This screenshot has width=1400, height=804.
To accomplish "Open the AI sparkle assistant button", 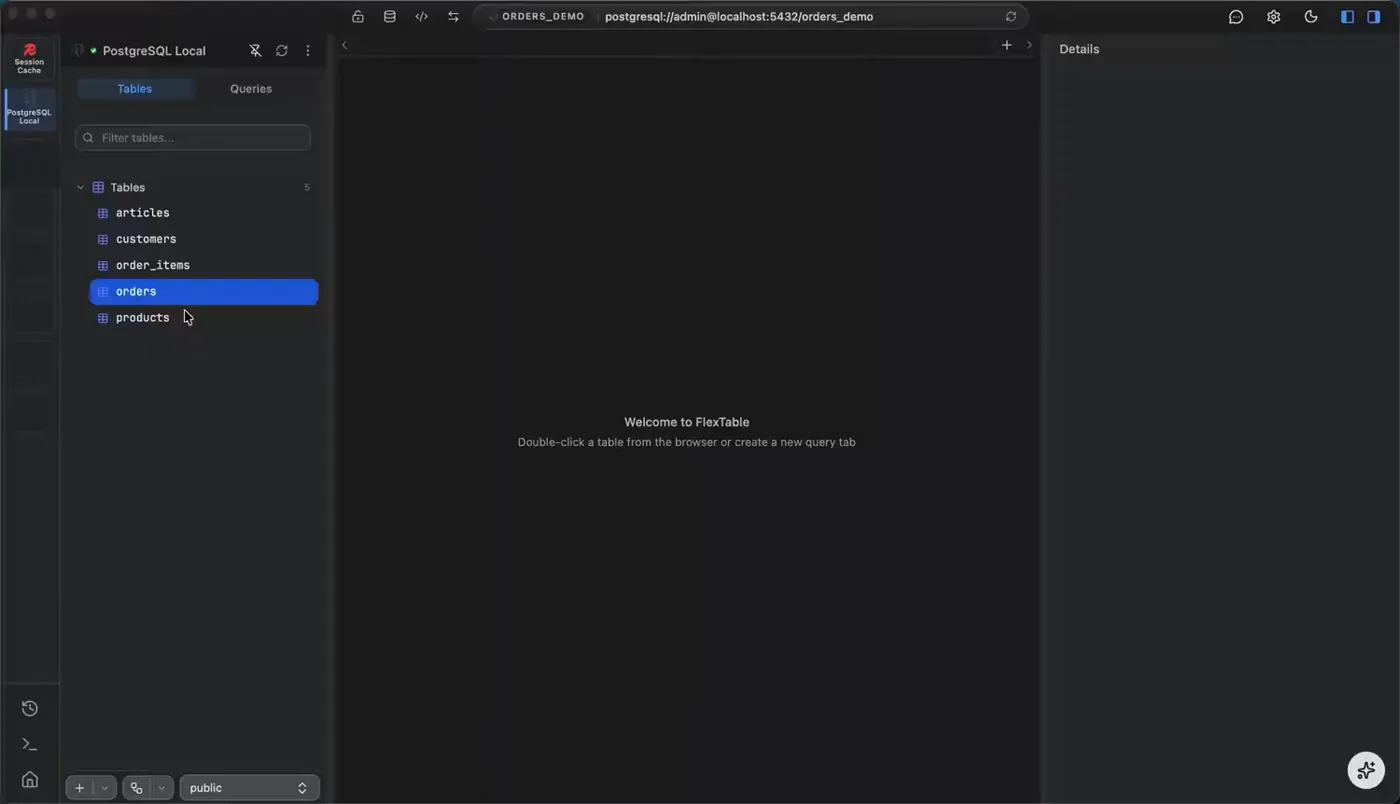I will pyautogui.click(x=1366, y=770).
